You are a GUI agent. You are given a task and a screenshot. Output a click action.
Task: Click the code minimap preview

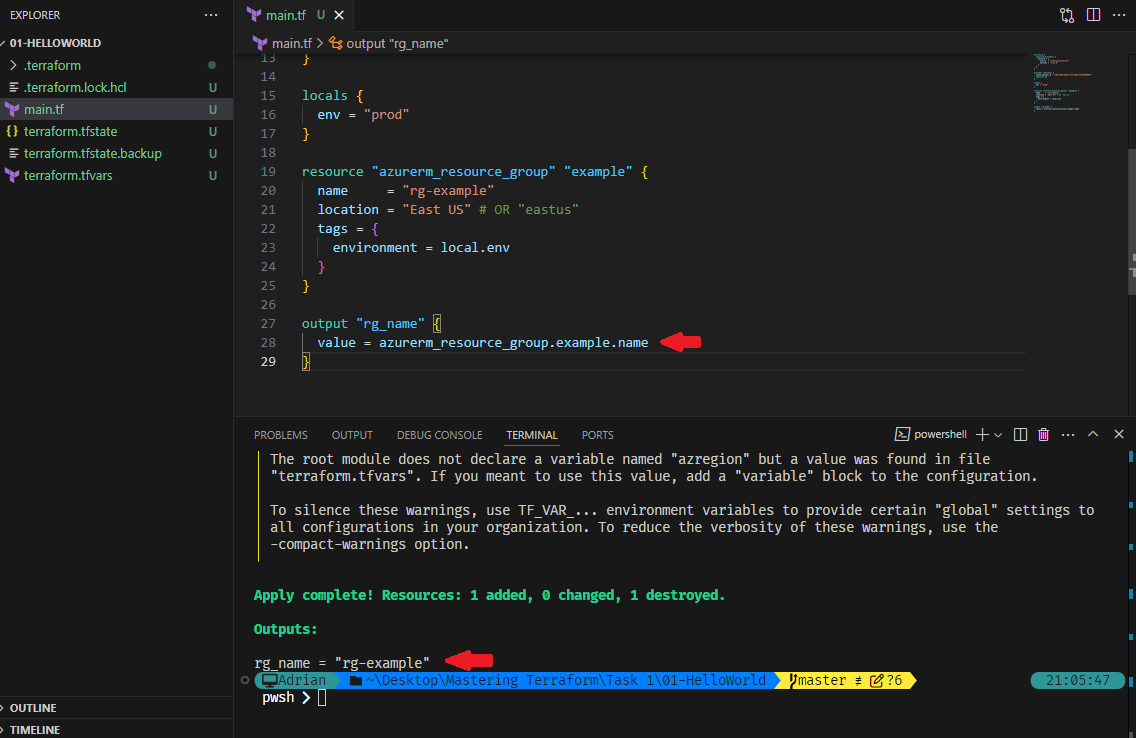[x=1063, y=82]
